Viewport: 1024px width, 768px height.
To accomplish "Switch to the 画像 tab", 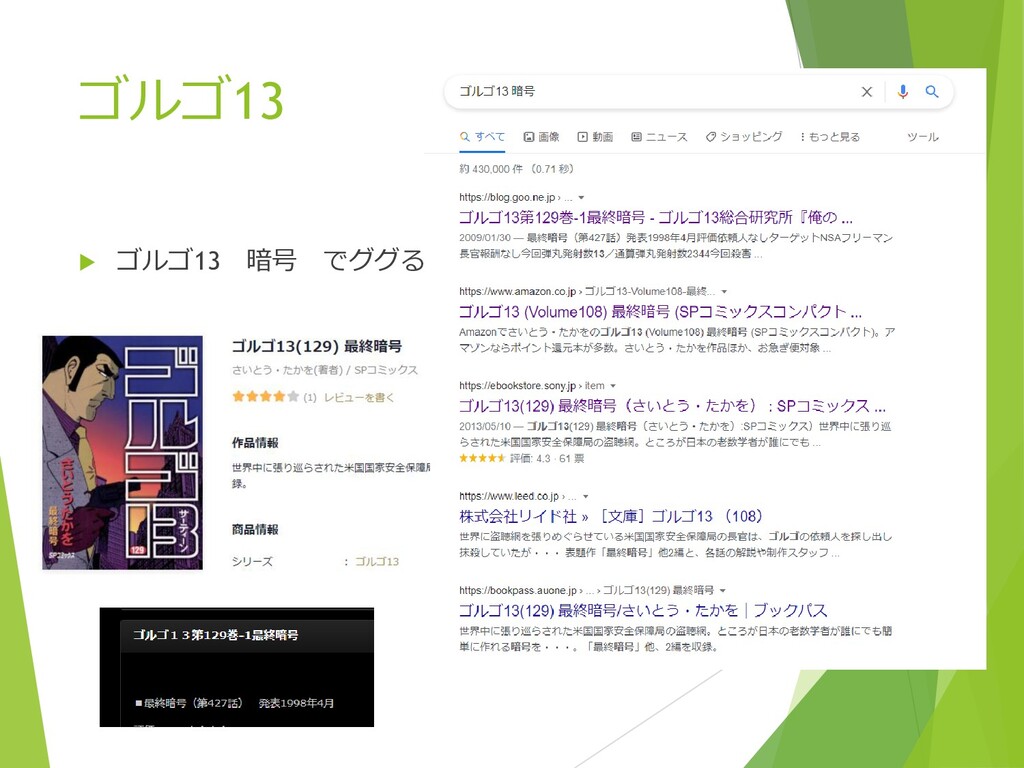I will 541,137.
